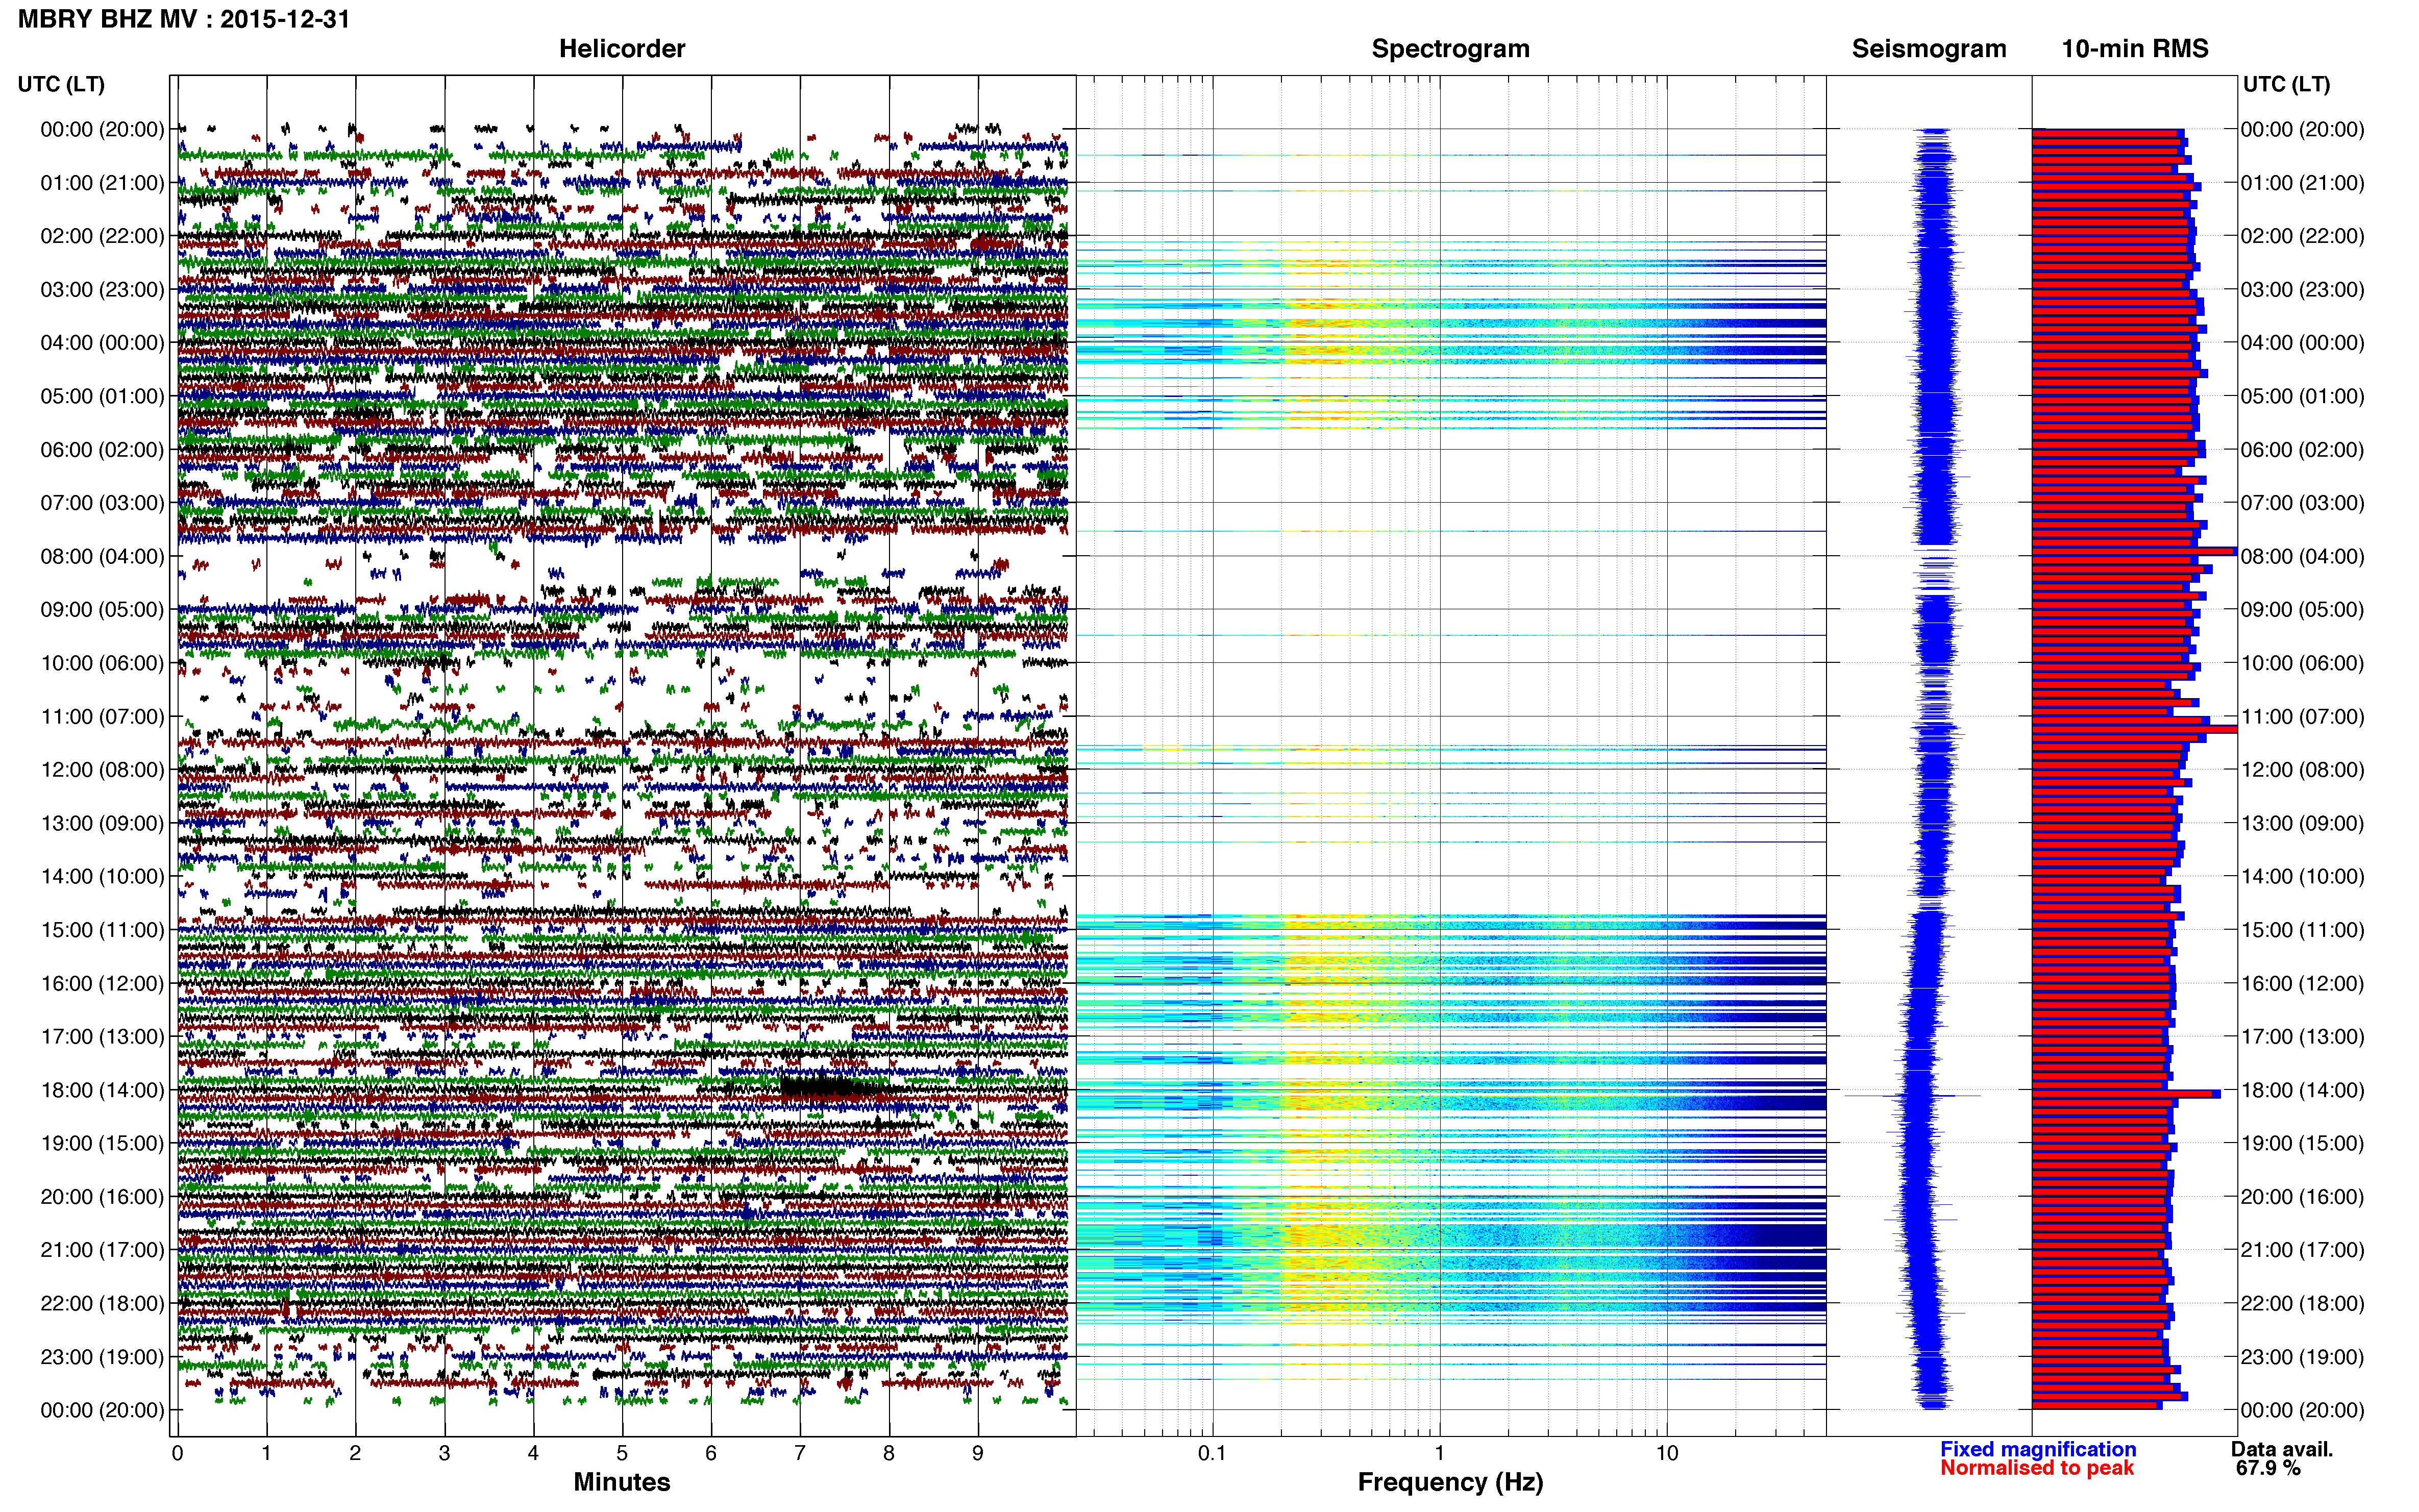Select the 'Seismogram' panel heading

click(x=1929, y=48)
